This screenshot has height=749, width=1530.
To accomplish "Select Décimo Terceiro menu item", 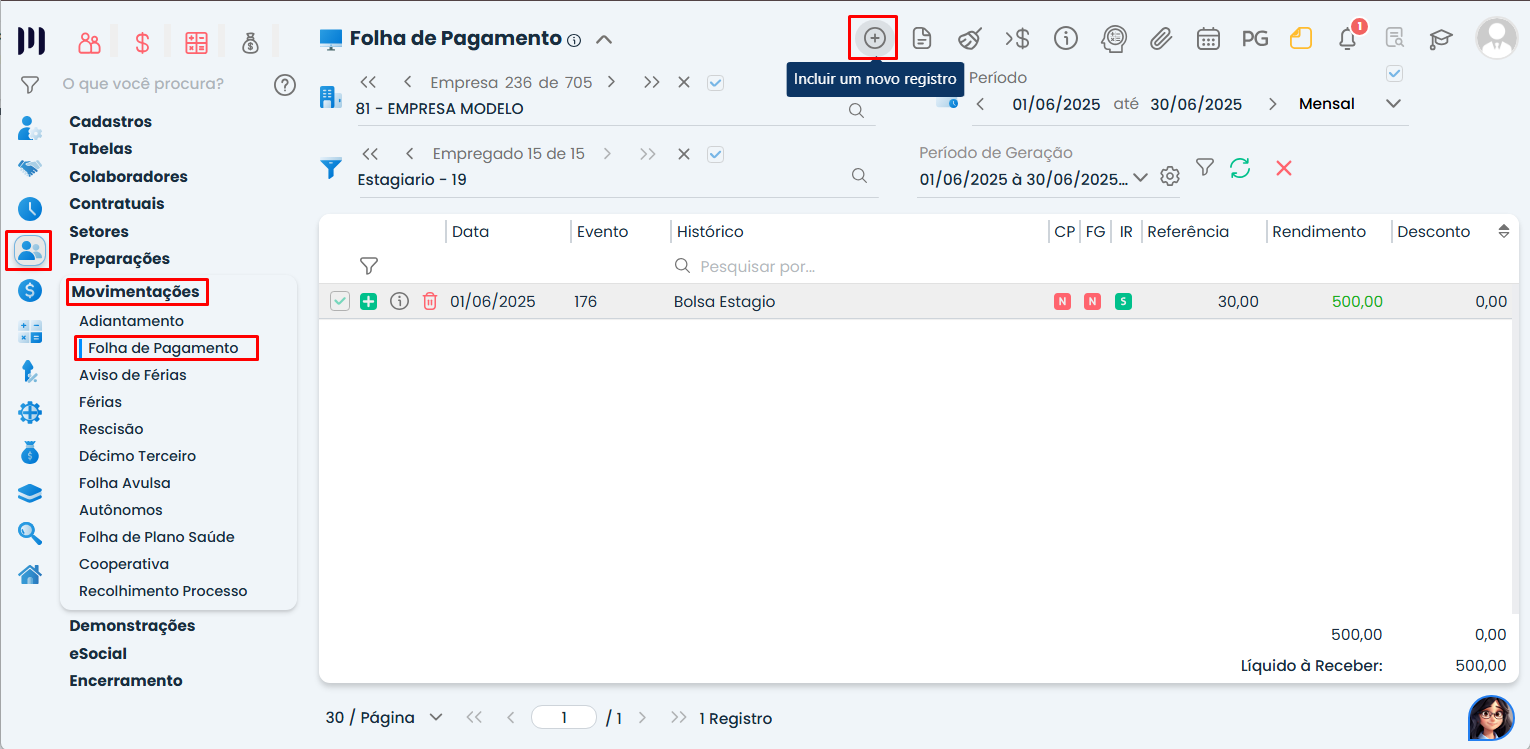I will 137,456.
